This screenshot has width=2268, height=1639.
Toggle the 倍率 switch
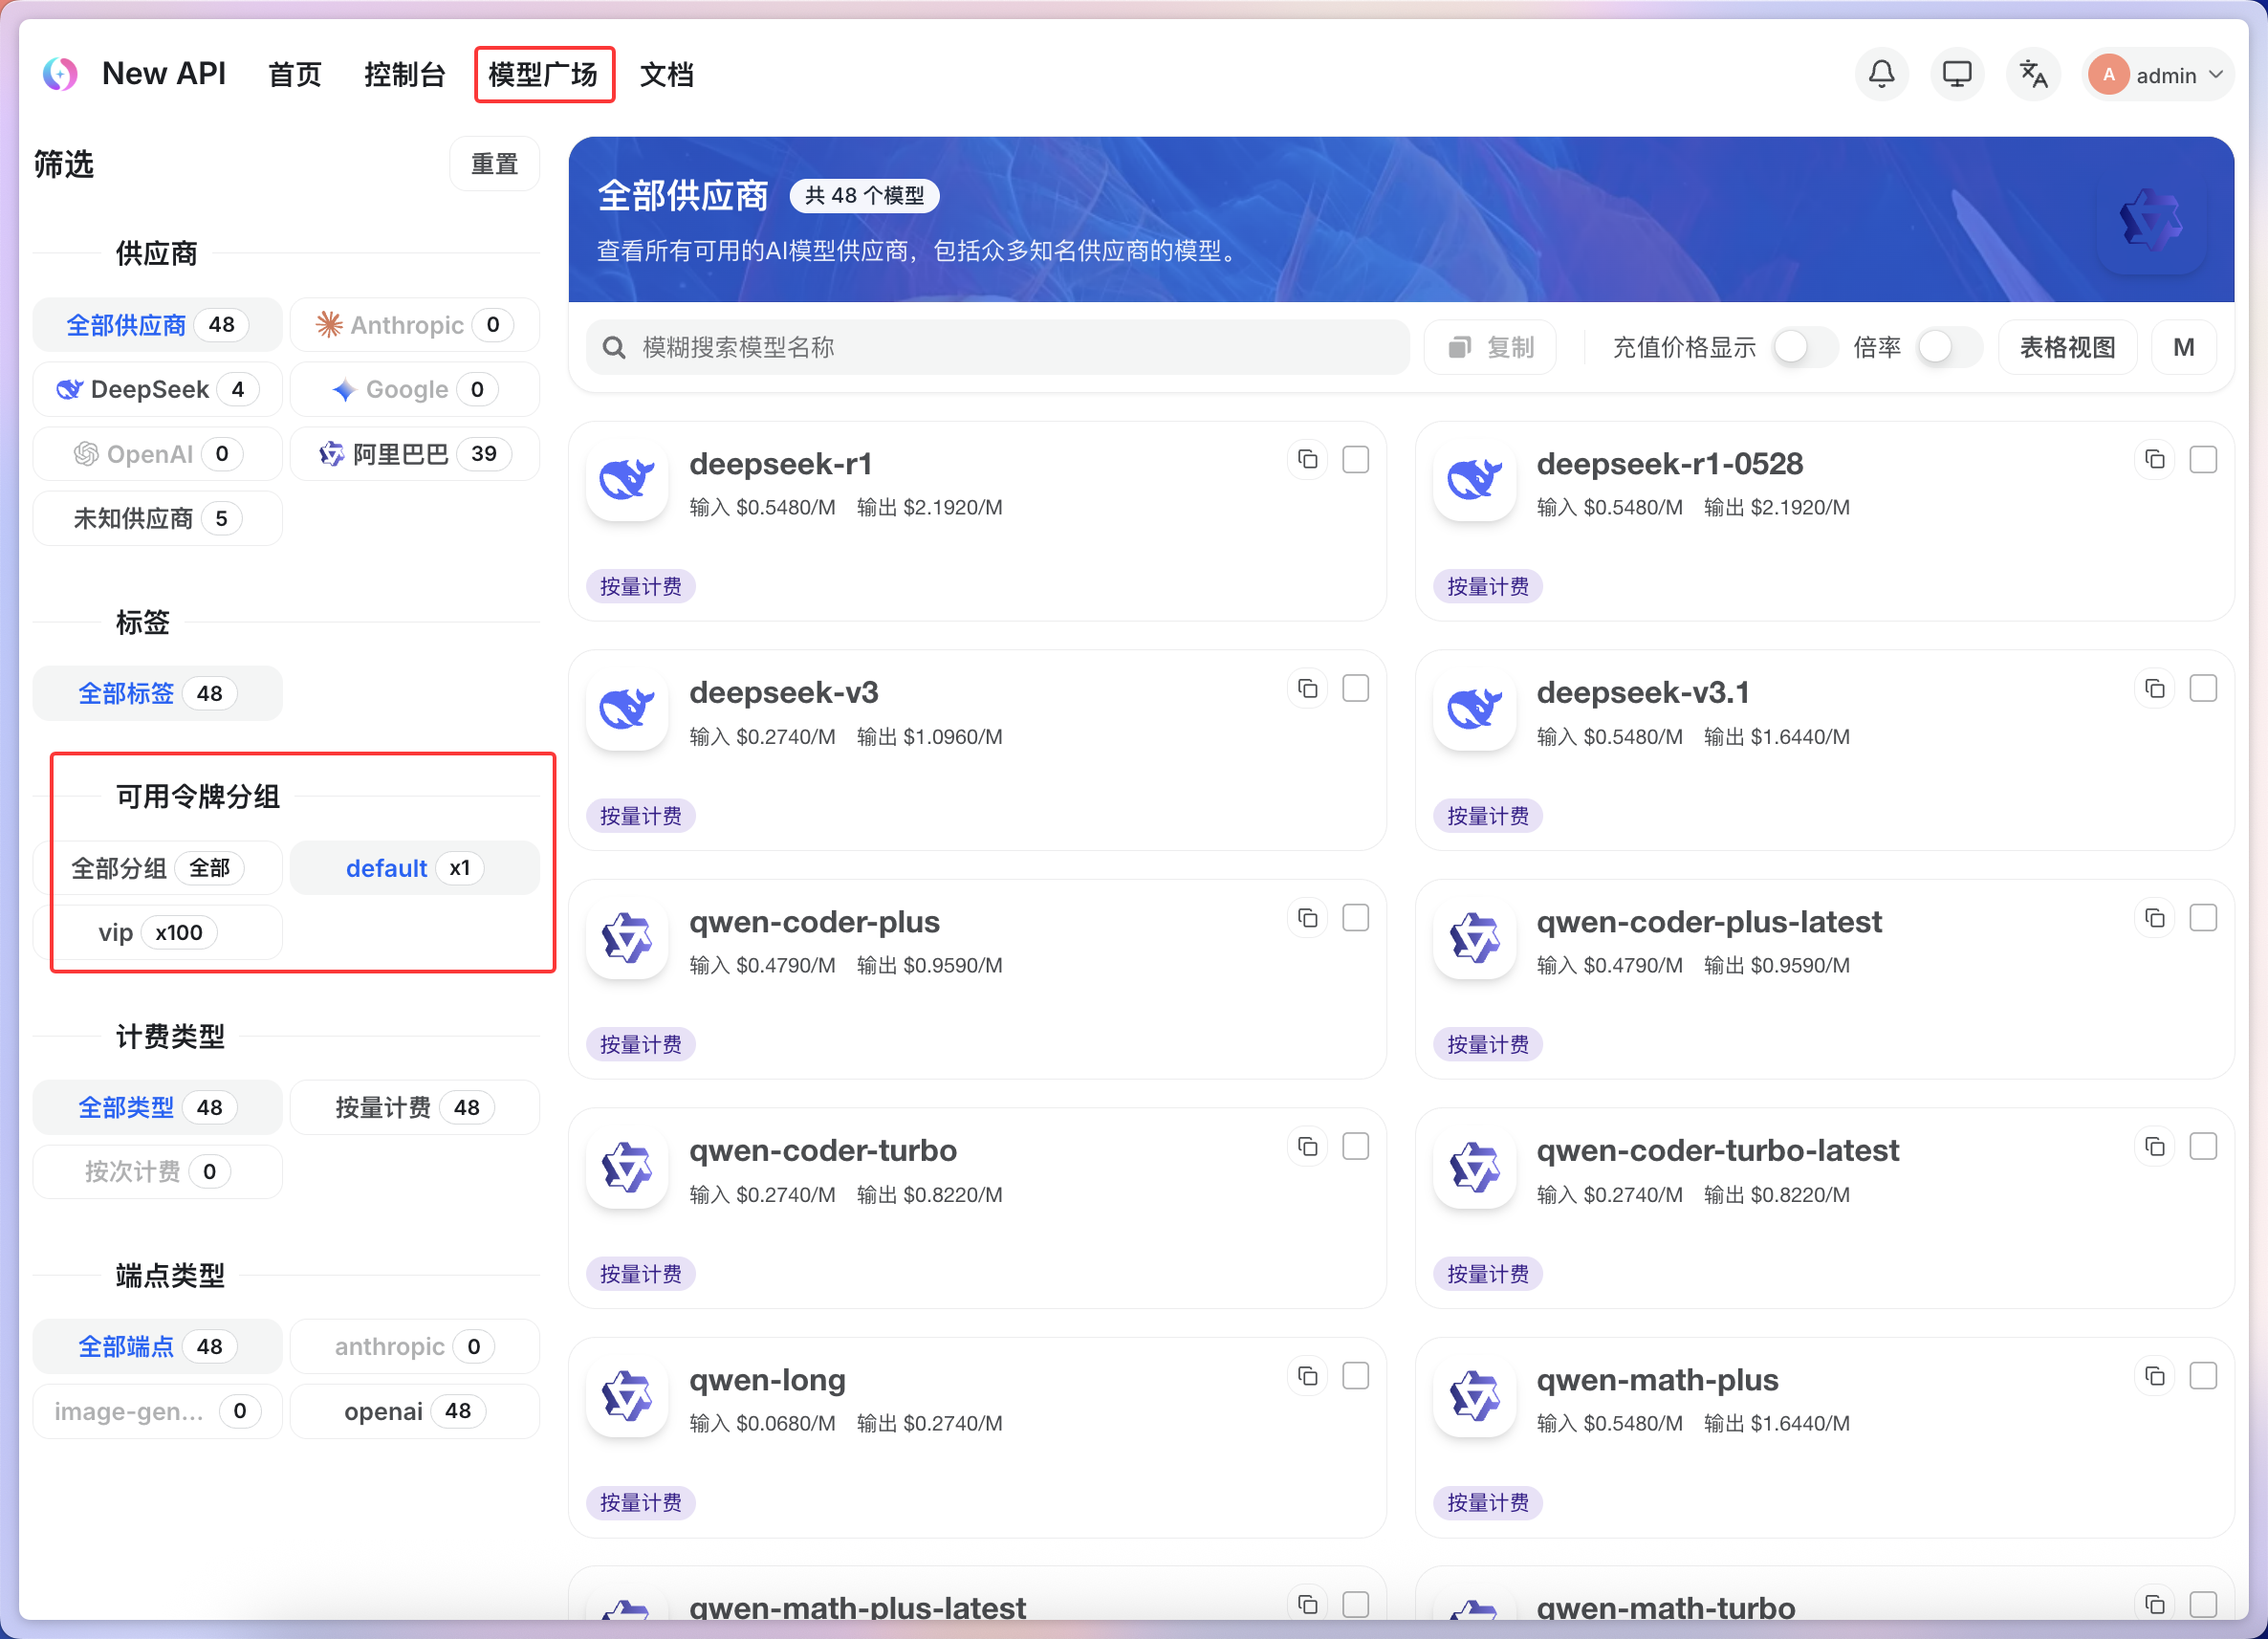1950,347
